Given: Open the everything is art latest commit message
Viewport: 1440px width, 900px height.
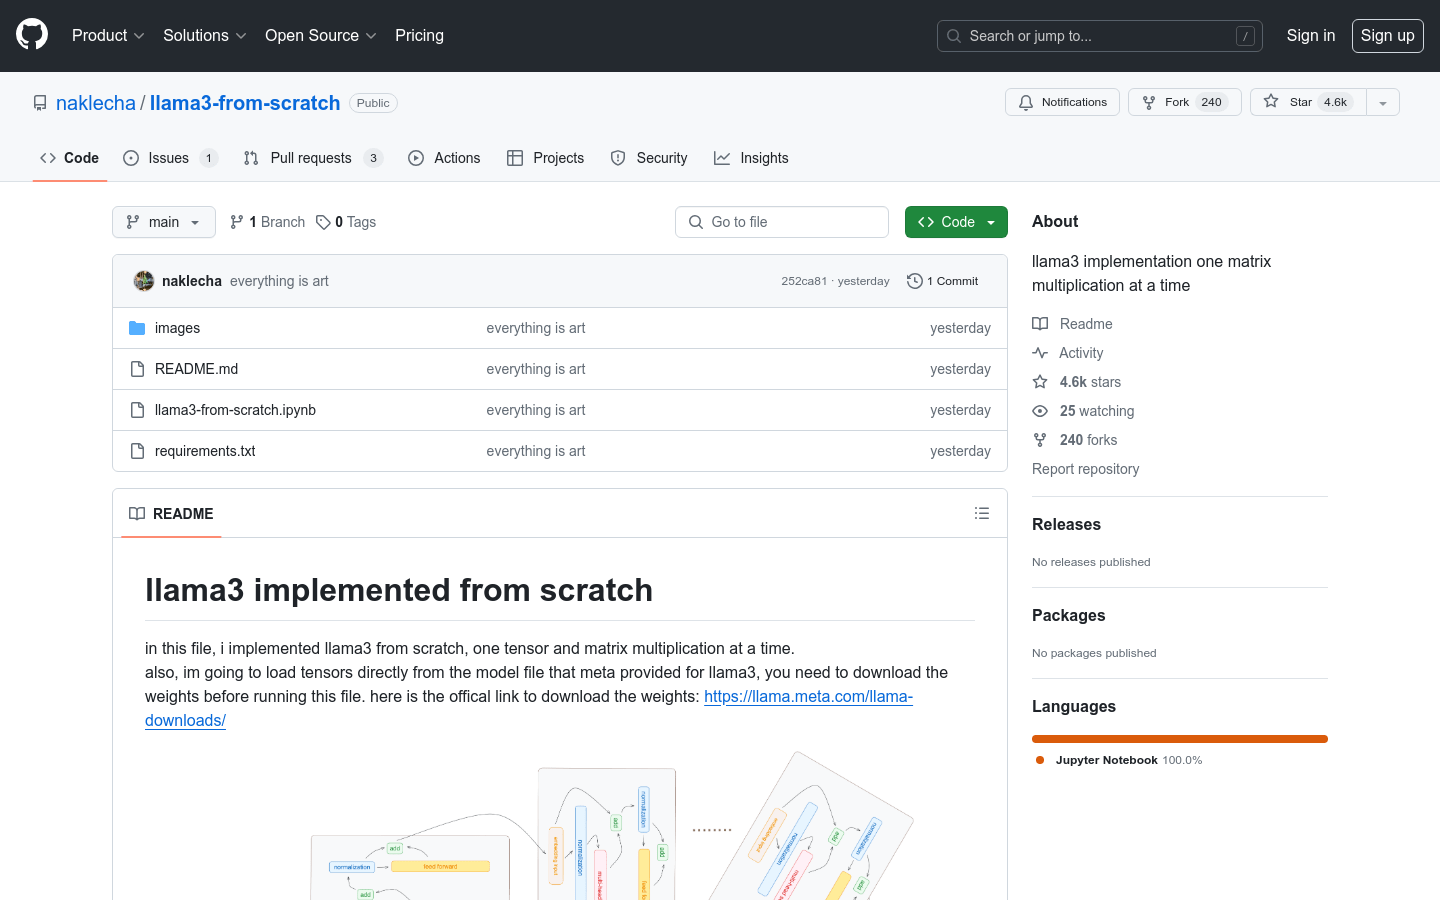Looking at the screenshot, I should (279, 281).
